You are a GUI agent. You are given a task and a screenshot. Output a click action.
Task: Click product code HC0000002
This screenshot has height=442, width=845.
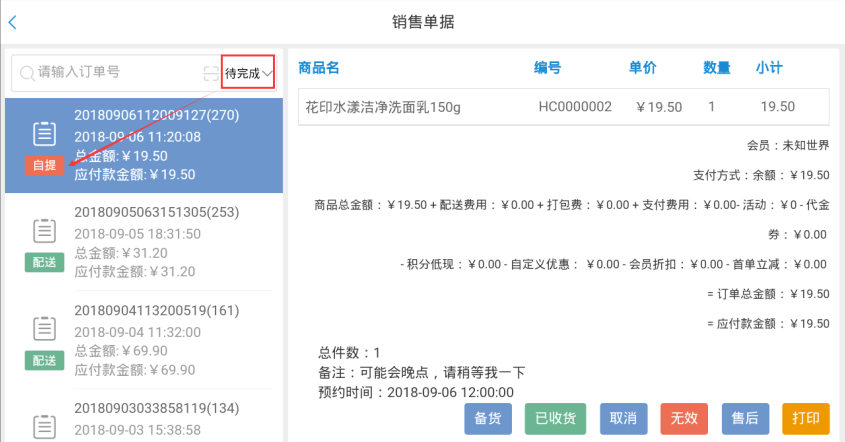575,107
